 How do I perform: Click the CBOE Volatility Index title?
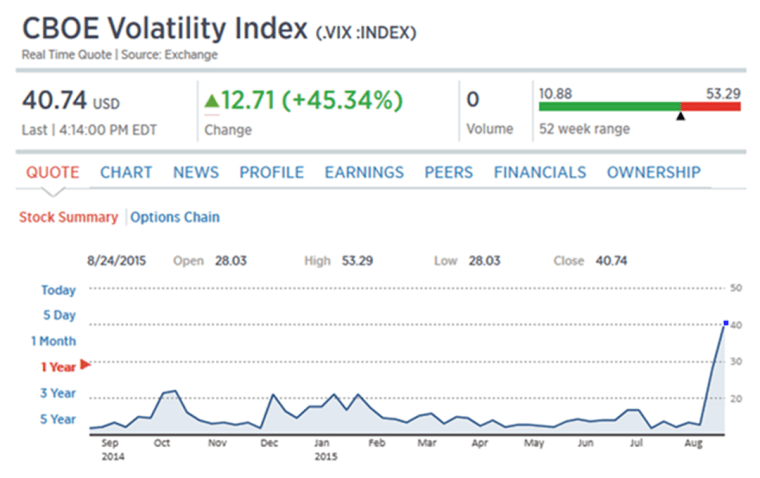click(x=165, y=29)
